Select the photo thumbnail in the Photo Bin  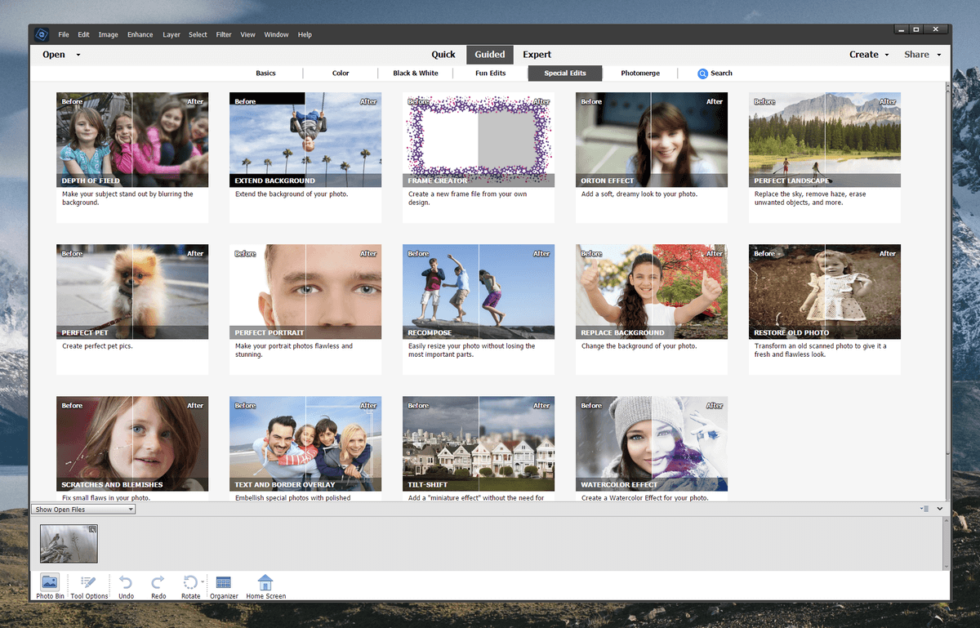(68, 543)
